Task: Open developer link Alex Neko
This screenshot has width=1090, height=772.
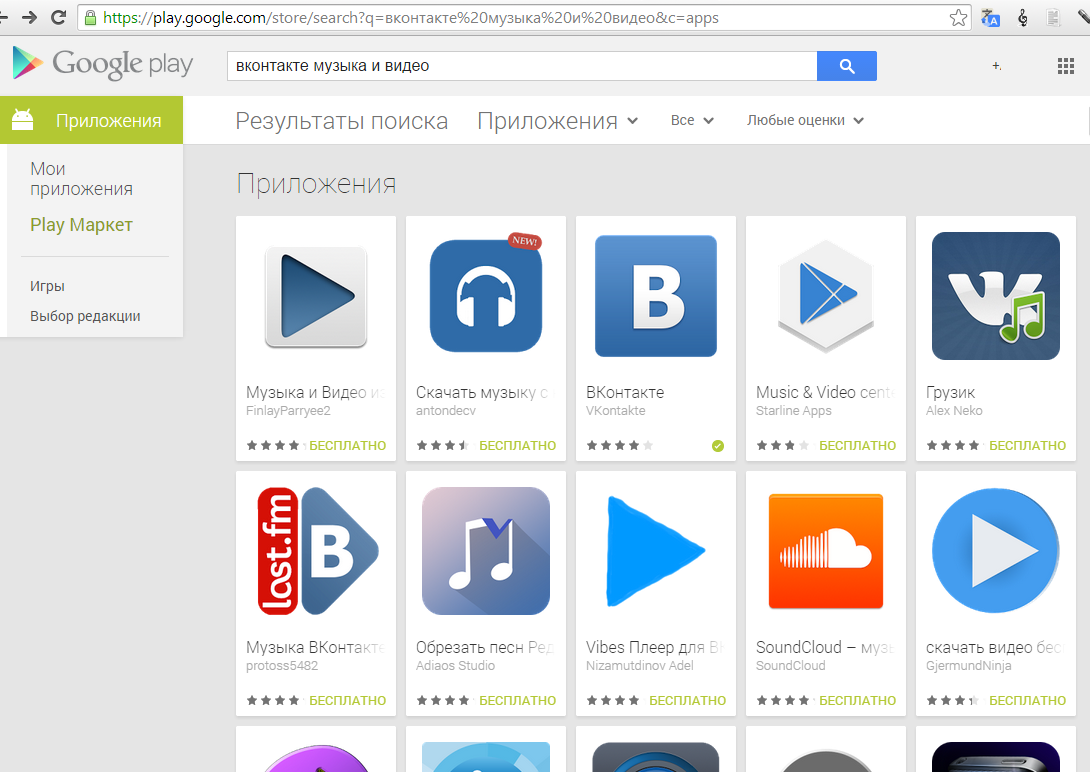Action: coord(954,411)
